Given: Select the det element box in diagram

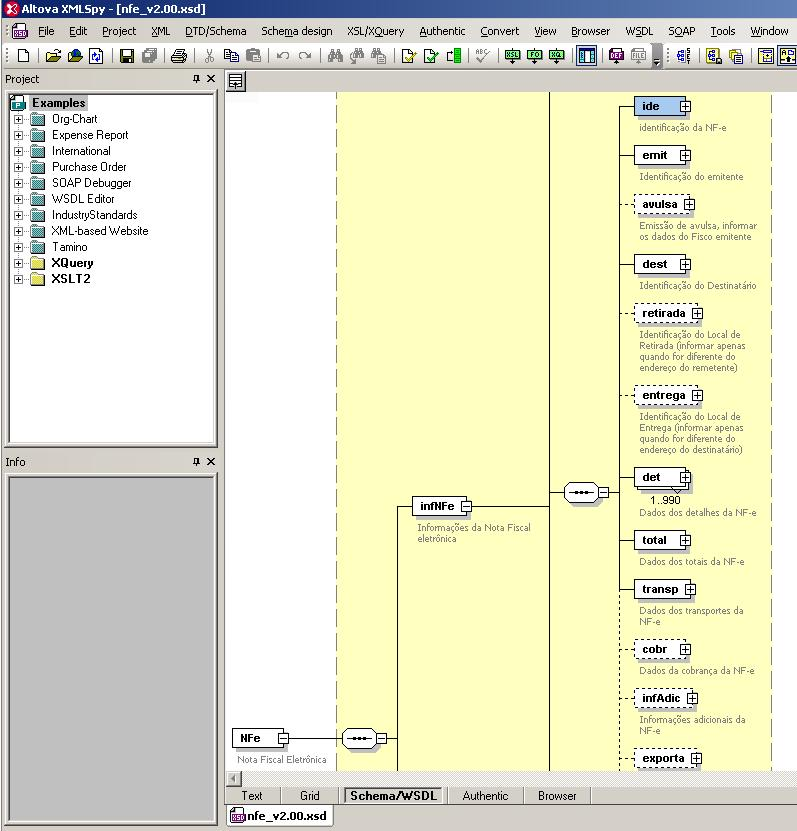Looking at the screenshot, I should 654,478.
